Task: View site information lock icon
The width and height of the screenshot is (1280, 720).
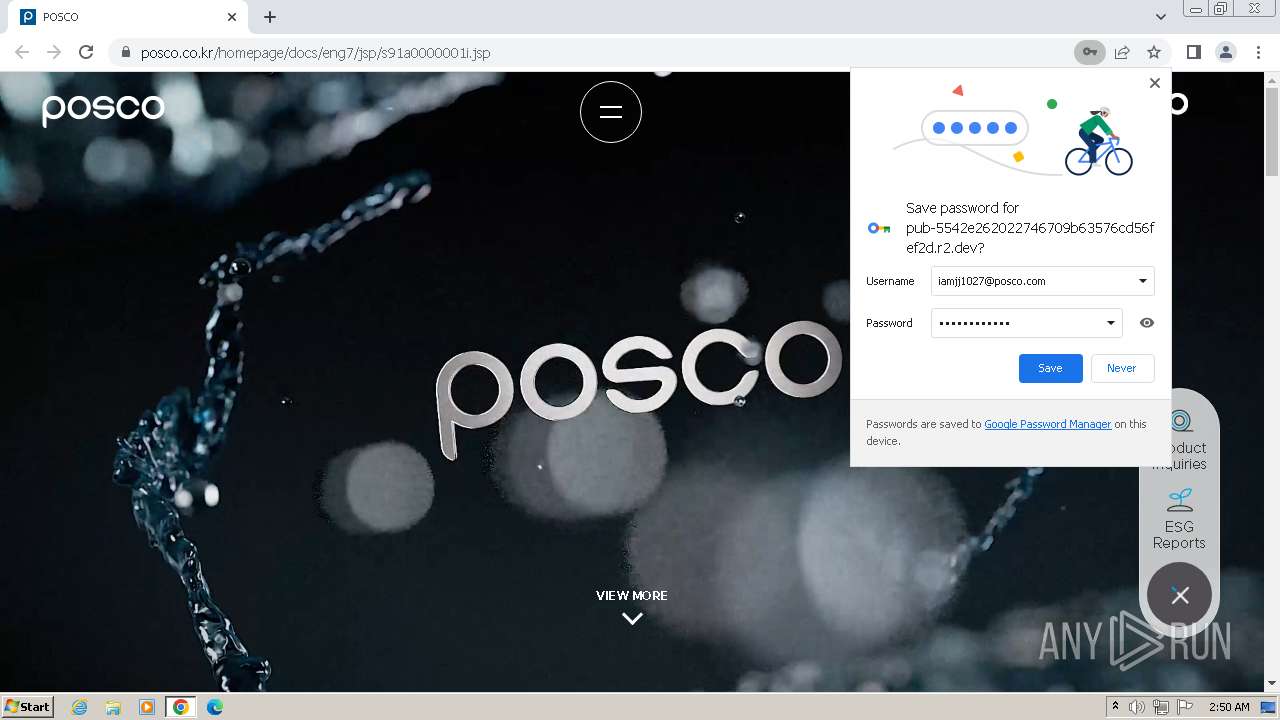Action: point(125,52)
